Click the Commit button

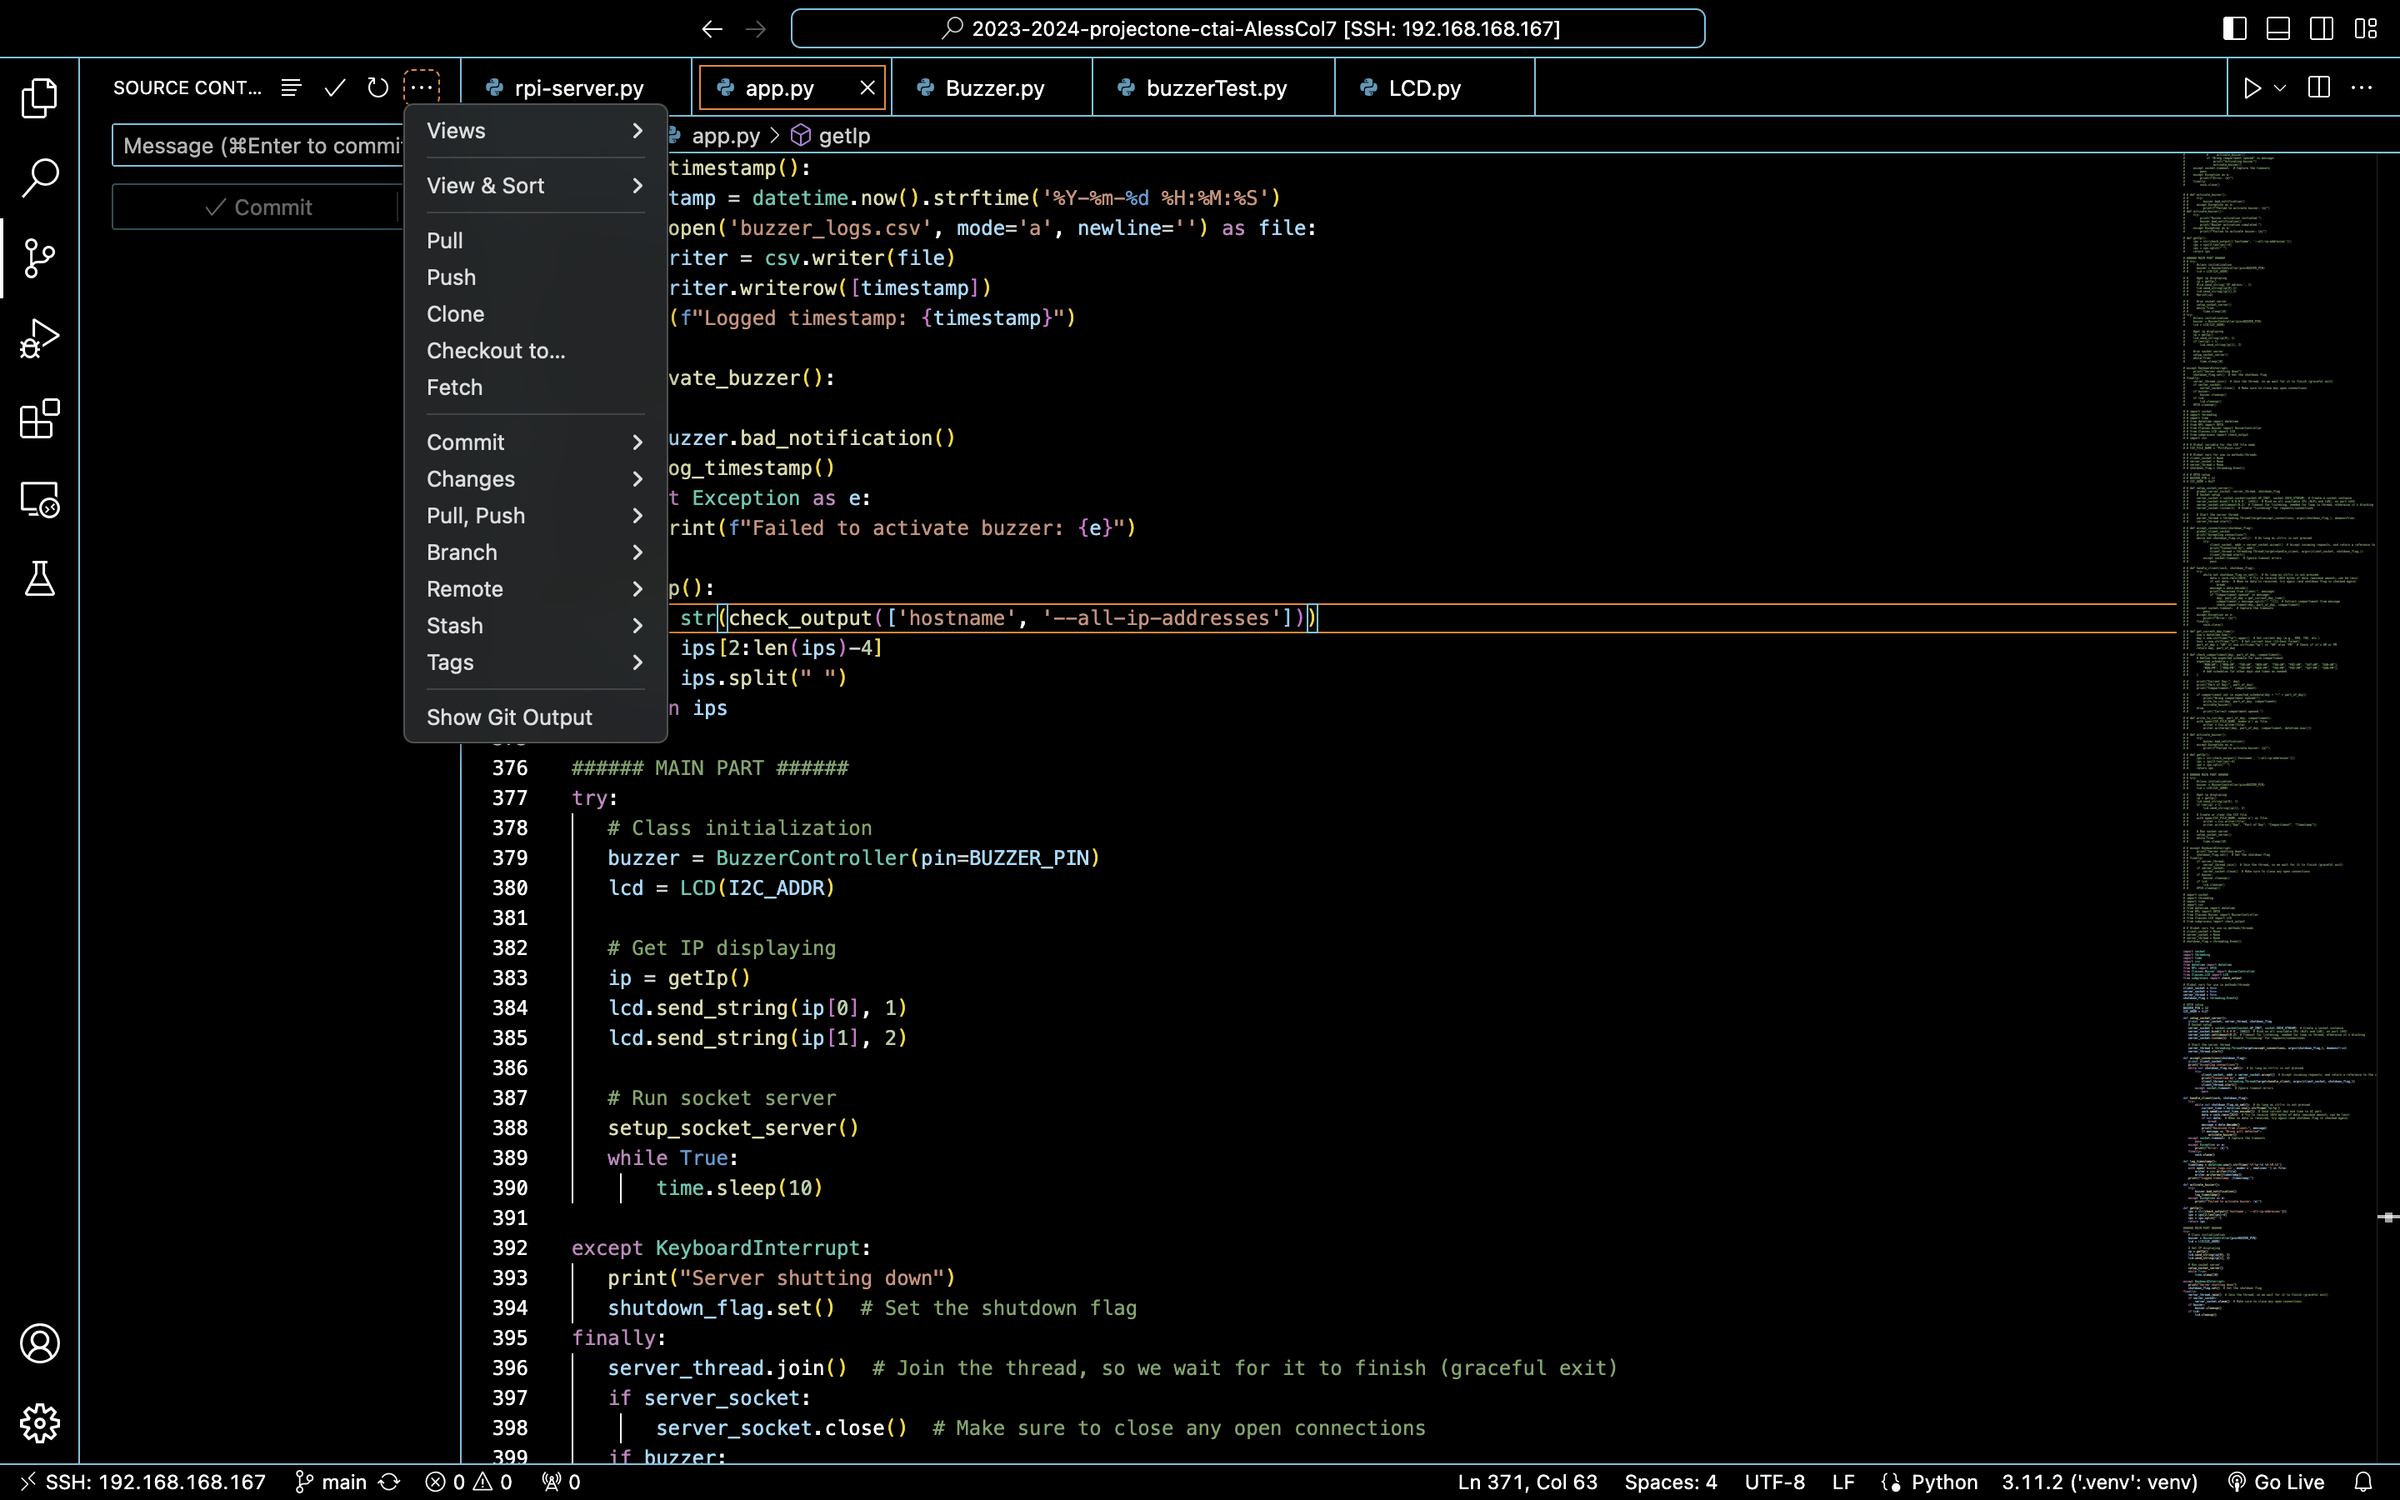pyautogui.click(x=258, y=207)
